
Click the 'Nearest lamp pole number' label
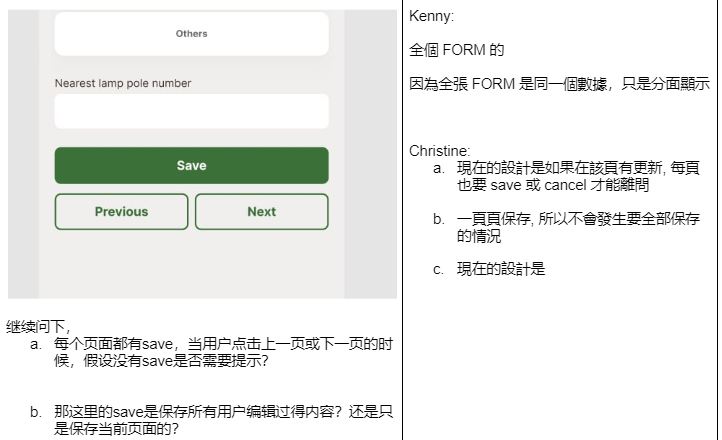click(122, 83)
